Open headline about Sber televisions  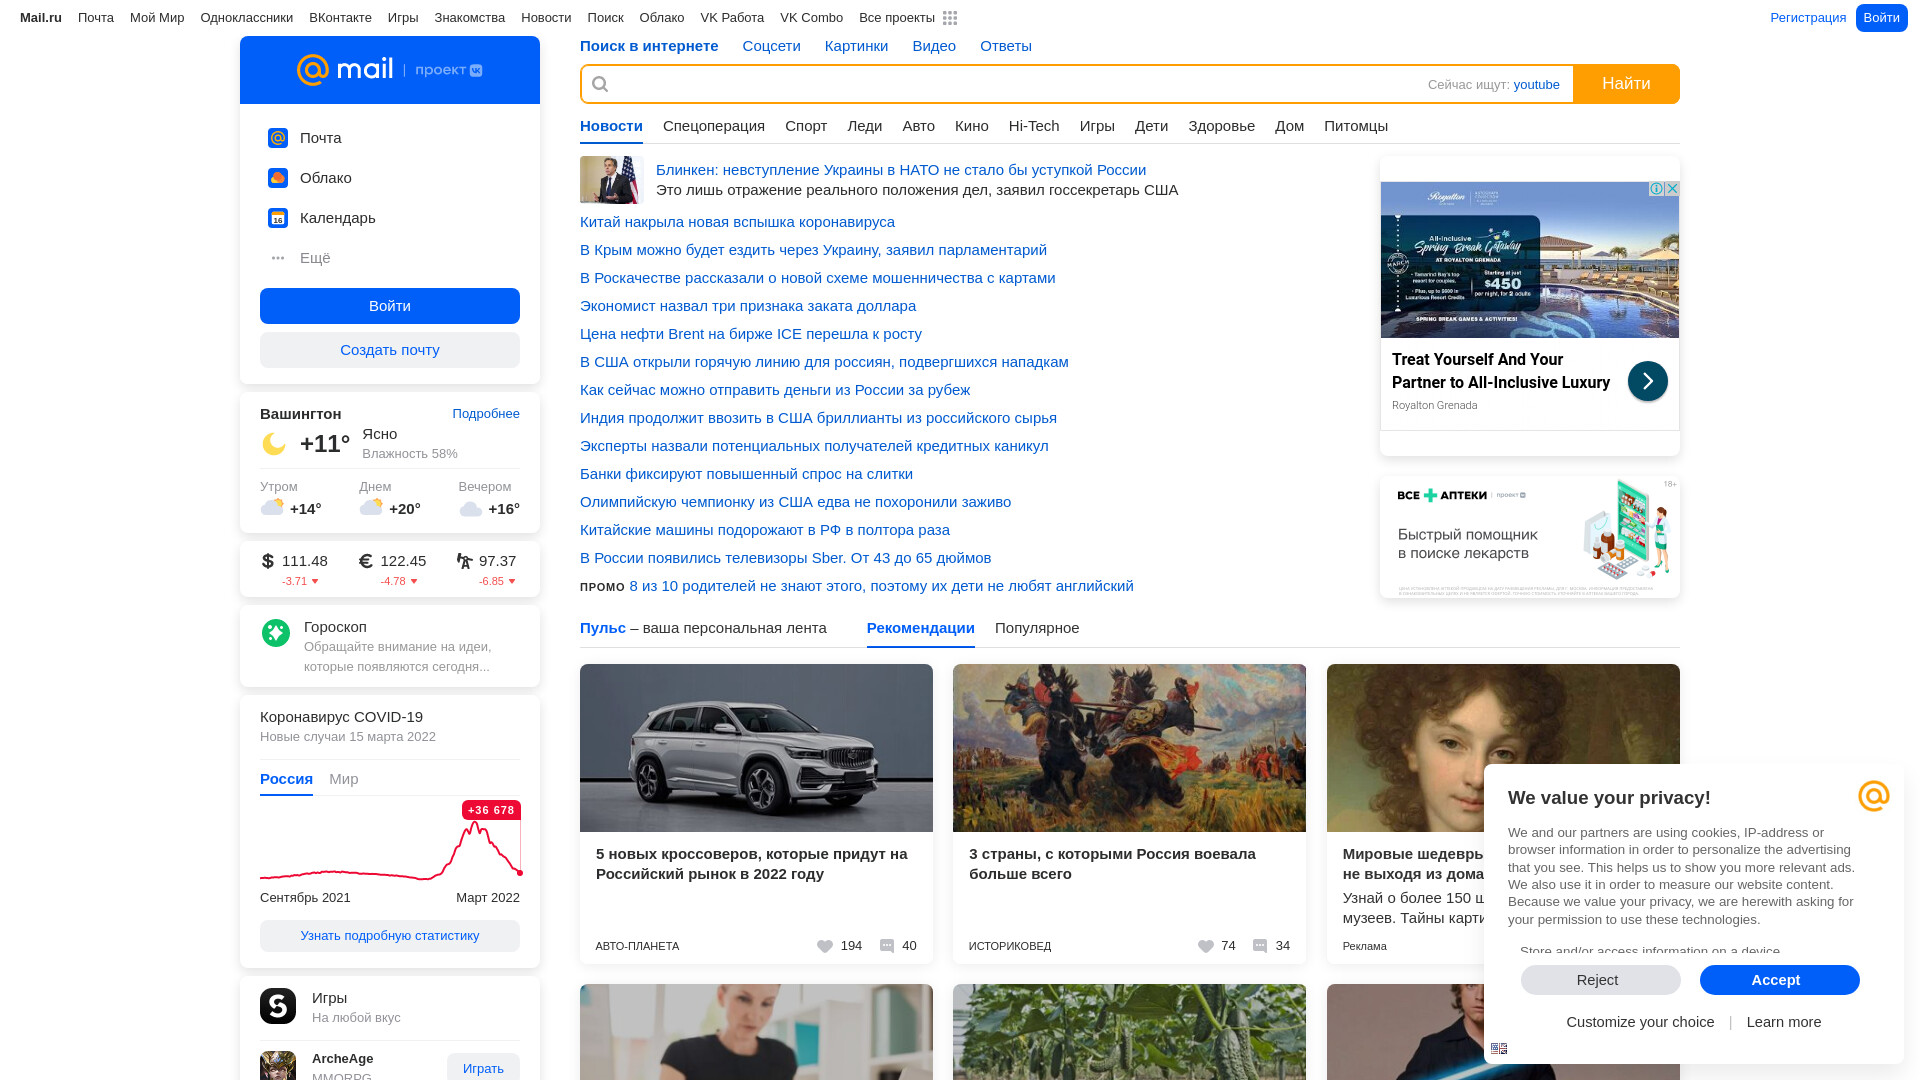[786, 558]
